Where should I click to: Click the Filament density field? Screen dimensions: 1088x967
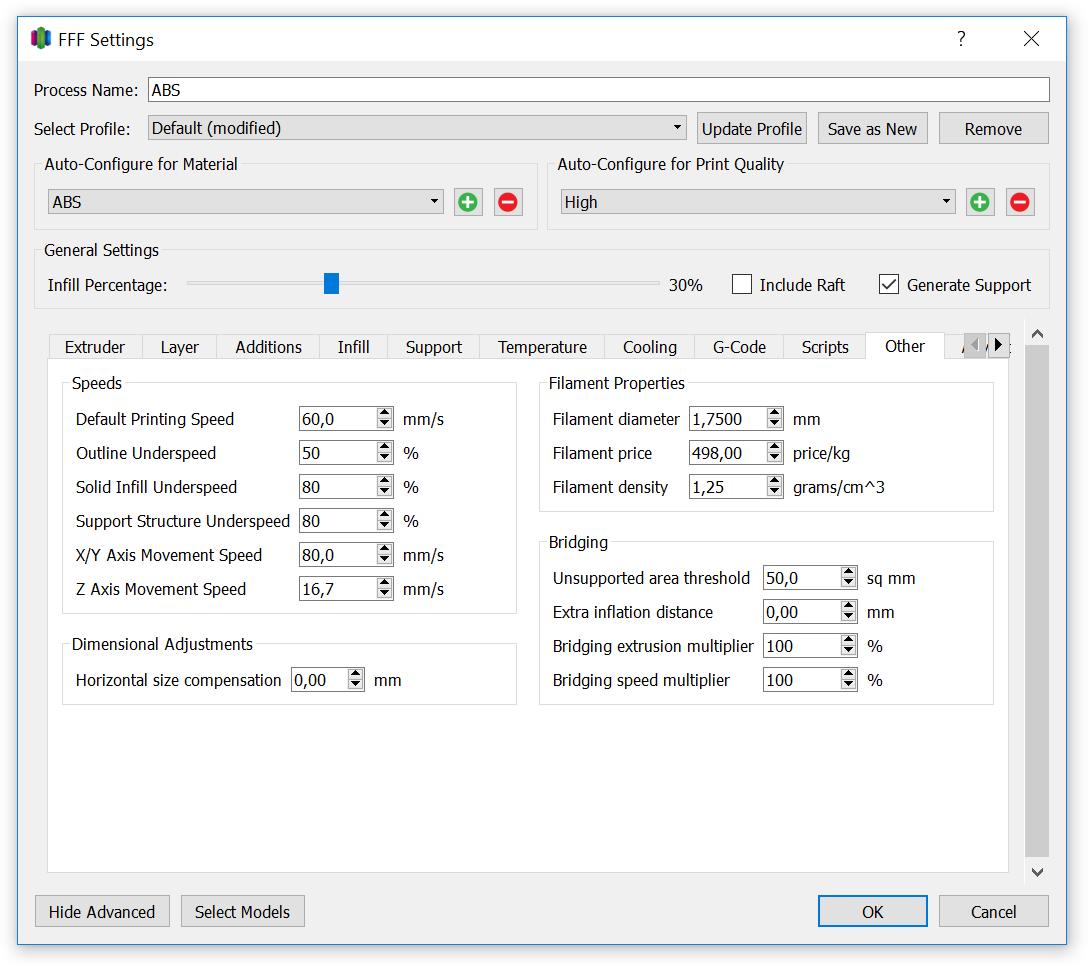pos(728,487)
